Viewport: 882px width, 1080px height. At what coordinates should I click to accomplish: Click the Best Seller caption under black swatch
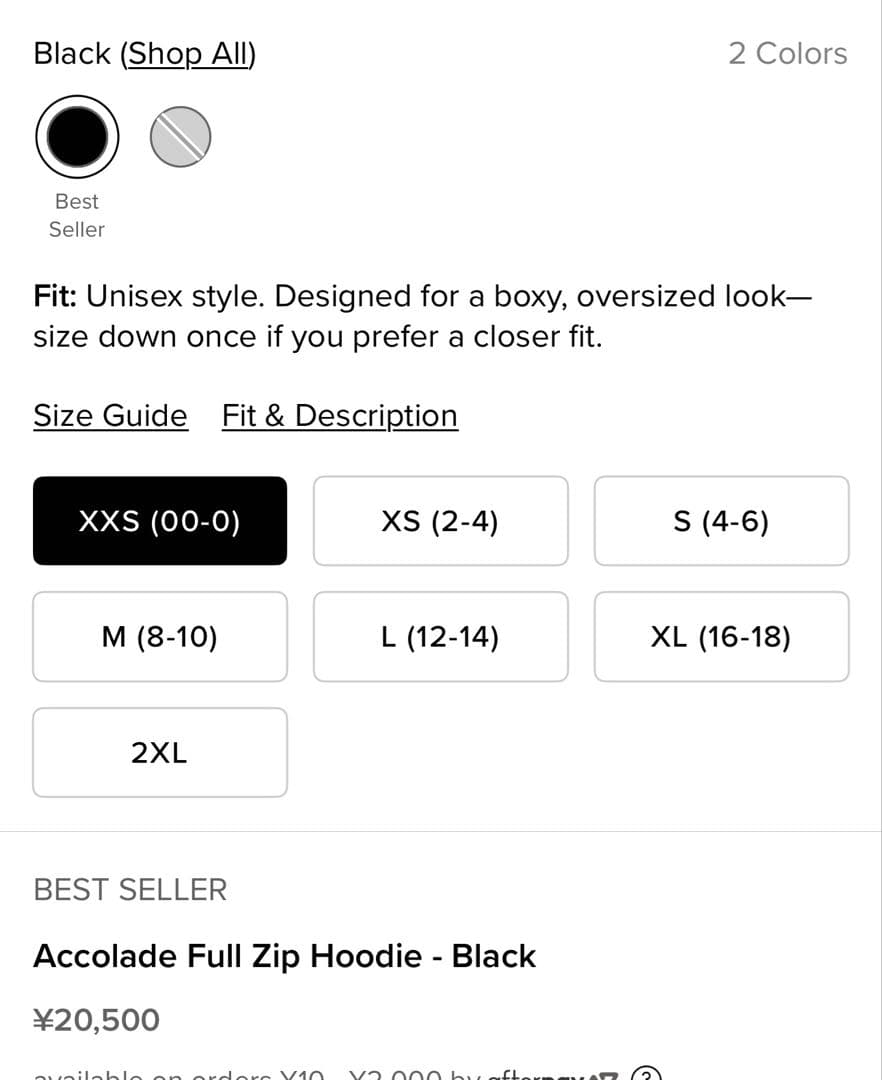[x=77, y=215]
